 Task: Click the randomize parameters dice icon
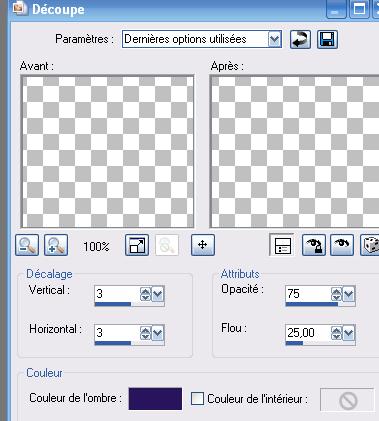pyautogui.click(x=370, y=245)
